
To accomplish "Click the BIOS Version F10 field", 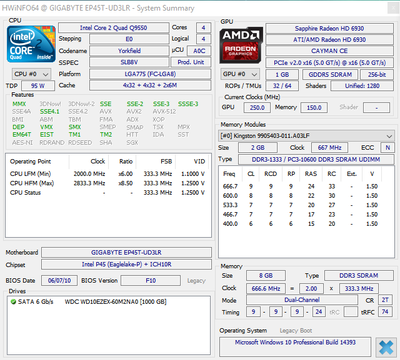I will point(151,280).
